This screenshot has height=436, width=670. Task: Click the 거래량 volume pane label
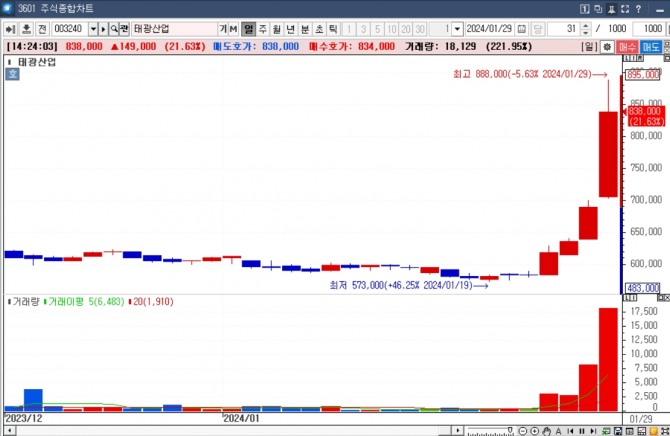point(26,301)
